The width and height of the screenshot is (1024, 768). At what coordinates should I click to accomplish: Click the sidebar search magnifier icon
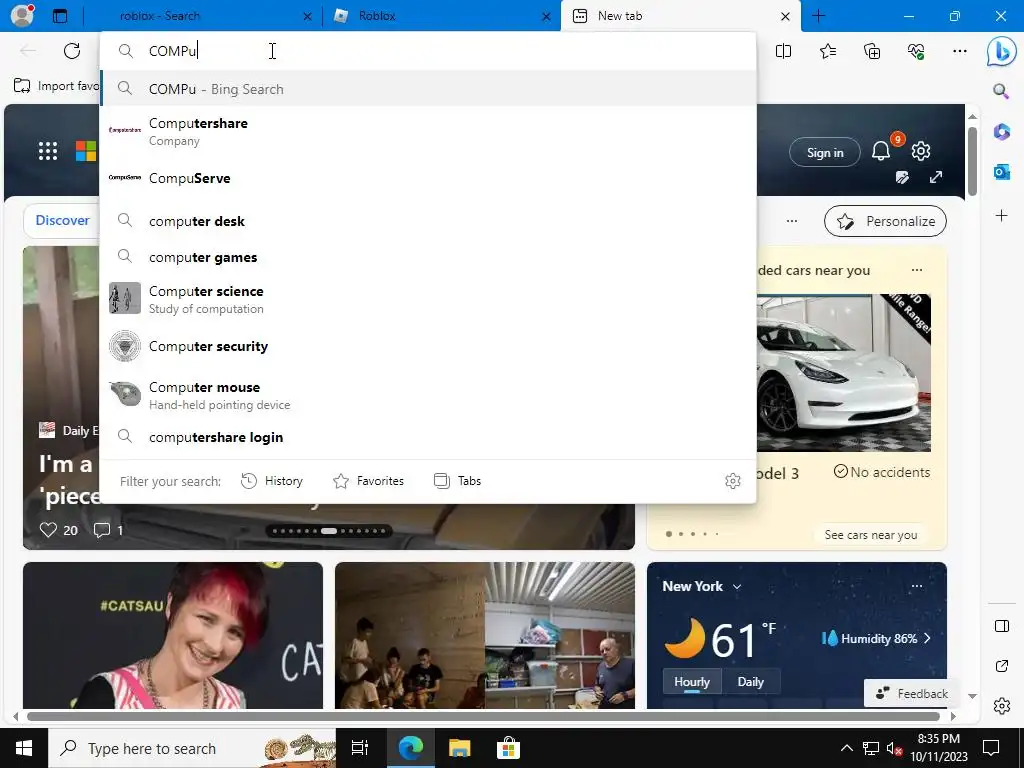point(1001,91)
